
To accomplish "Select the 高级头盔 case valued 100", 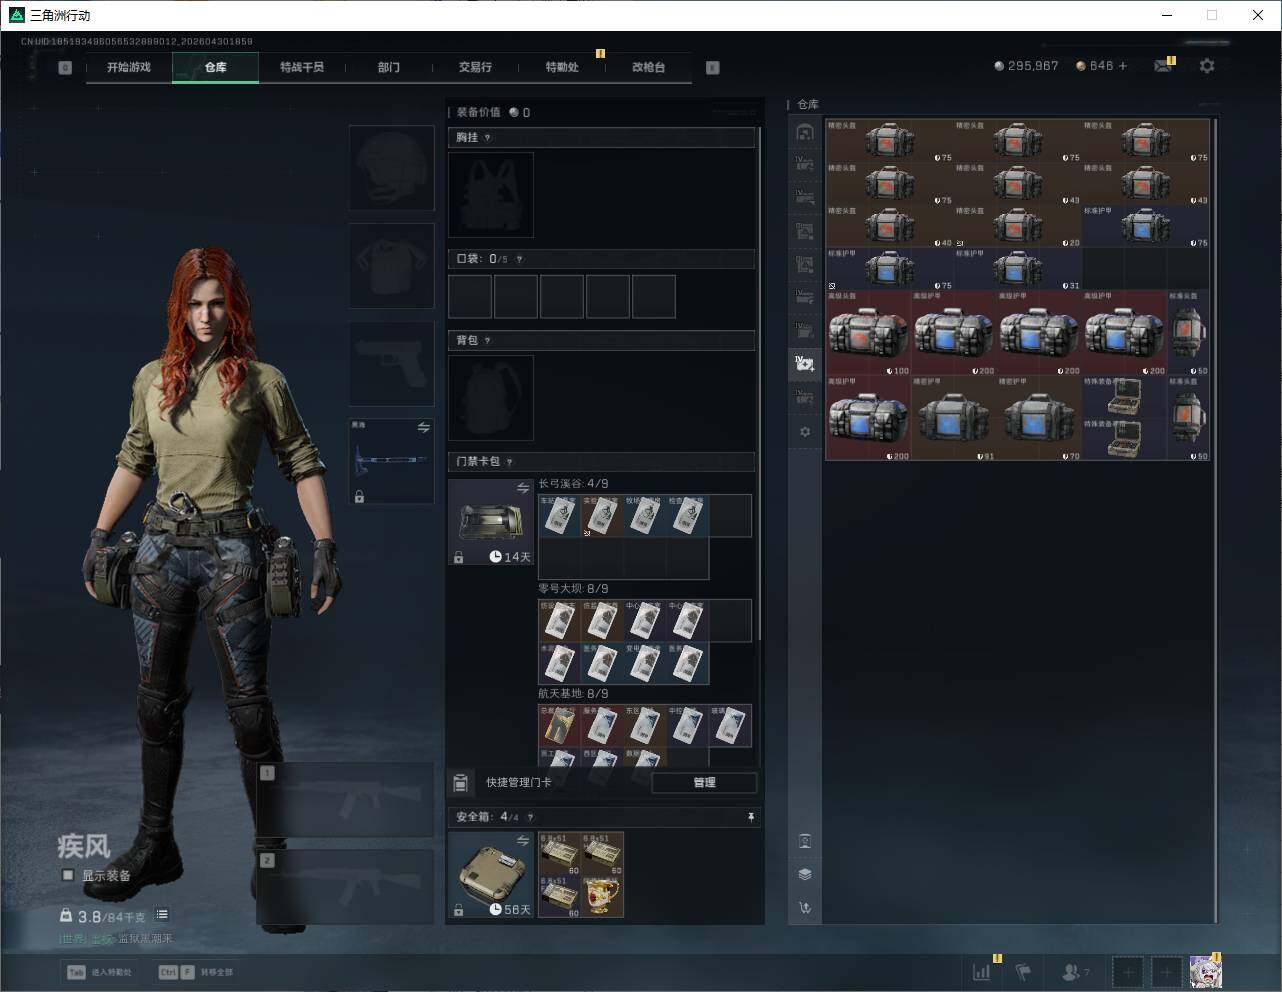I will 869,333.
